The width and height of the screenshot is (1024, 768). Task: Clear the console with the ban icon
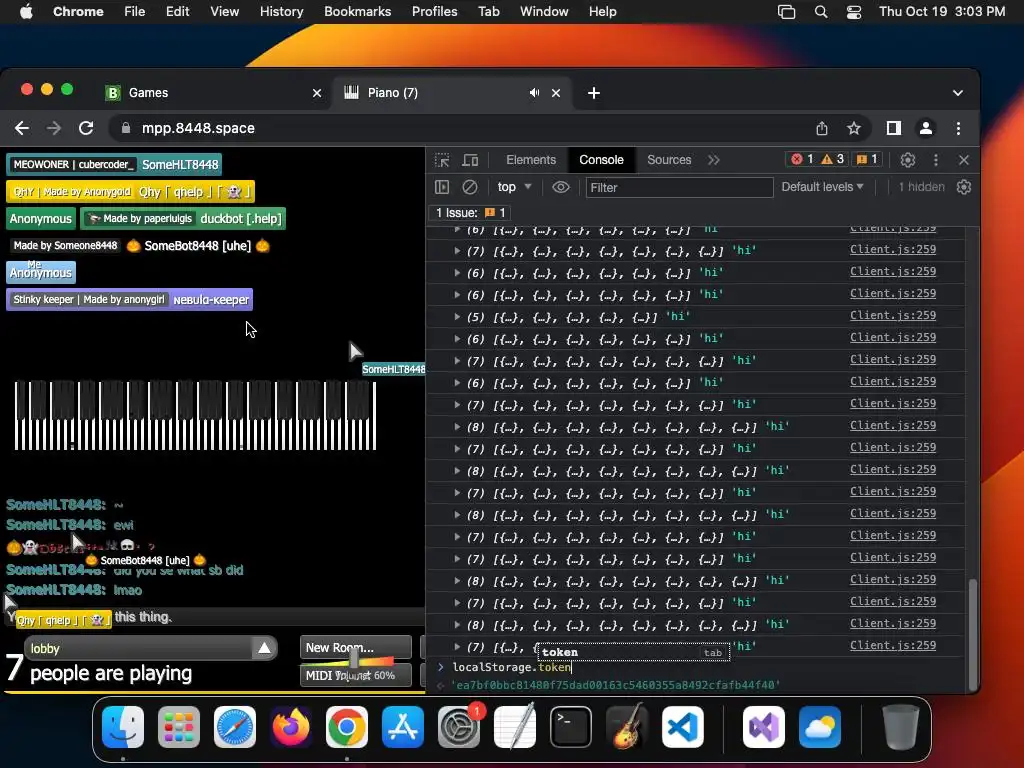[x=470, y=187]
